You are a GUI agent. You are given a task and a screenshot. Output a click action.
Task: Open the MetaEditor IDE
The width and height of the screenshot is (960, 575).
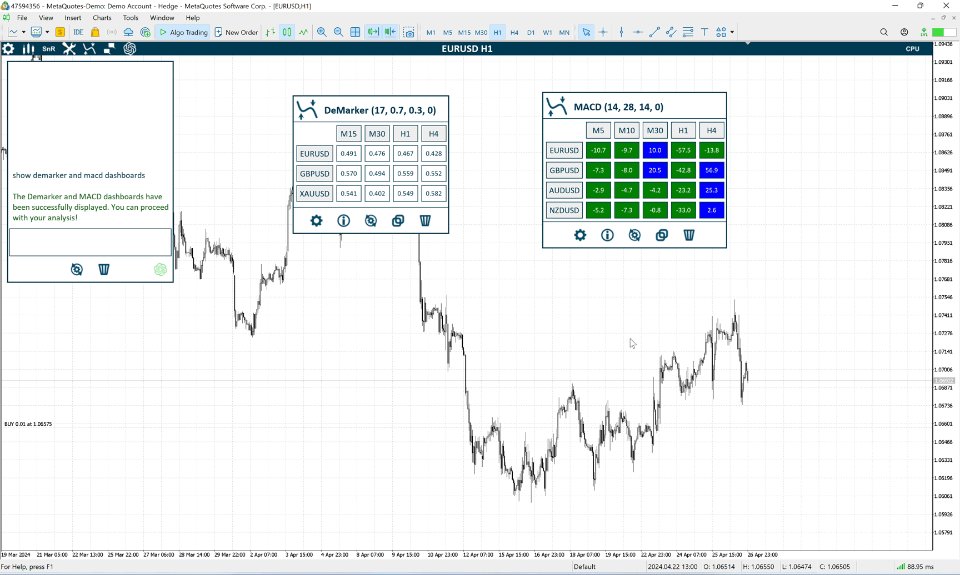coord(78,32)
